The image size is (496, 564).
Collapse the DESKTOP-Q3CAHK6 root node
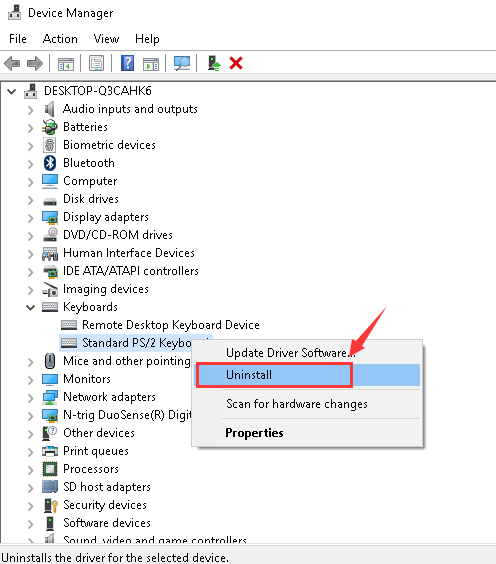tap(12, 91)
